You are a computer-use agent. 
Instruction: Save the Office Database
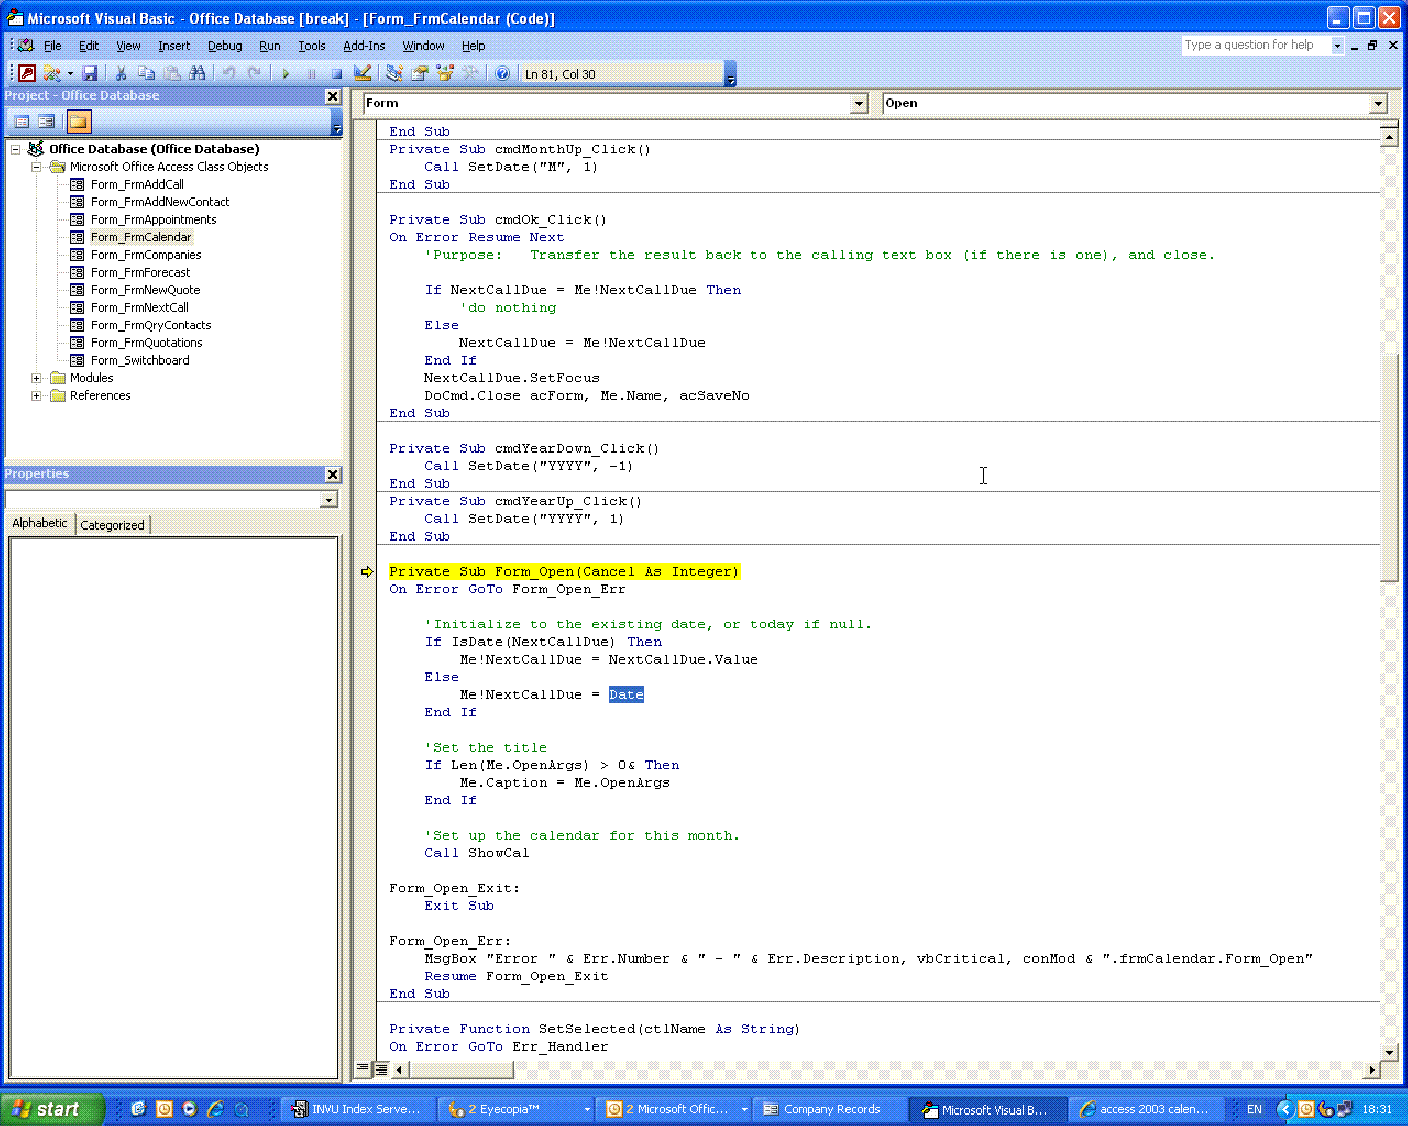coord(90,73)
